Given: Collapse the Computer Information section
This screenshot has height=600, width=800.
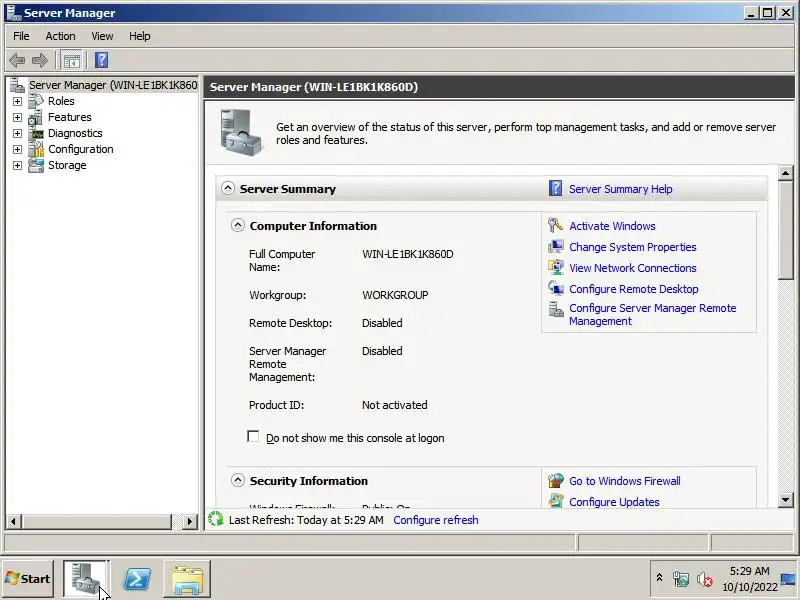Looking at the screenshot, I should point(238,225).
